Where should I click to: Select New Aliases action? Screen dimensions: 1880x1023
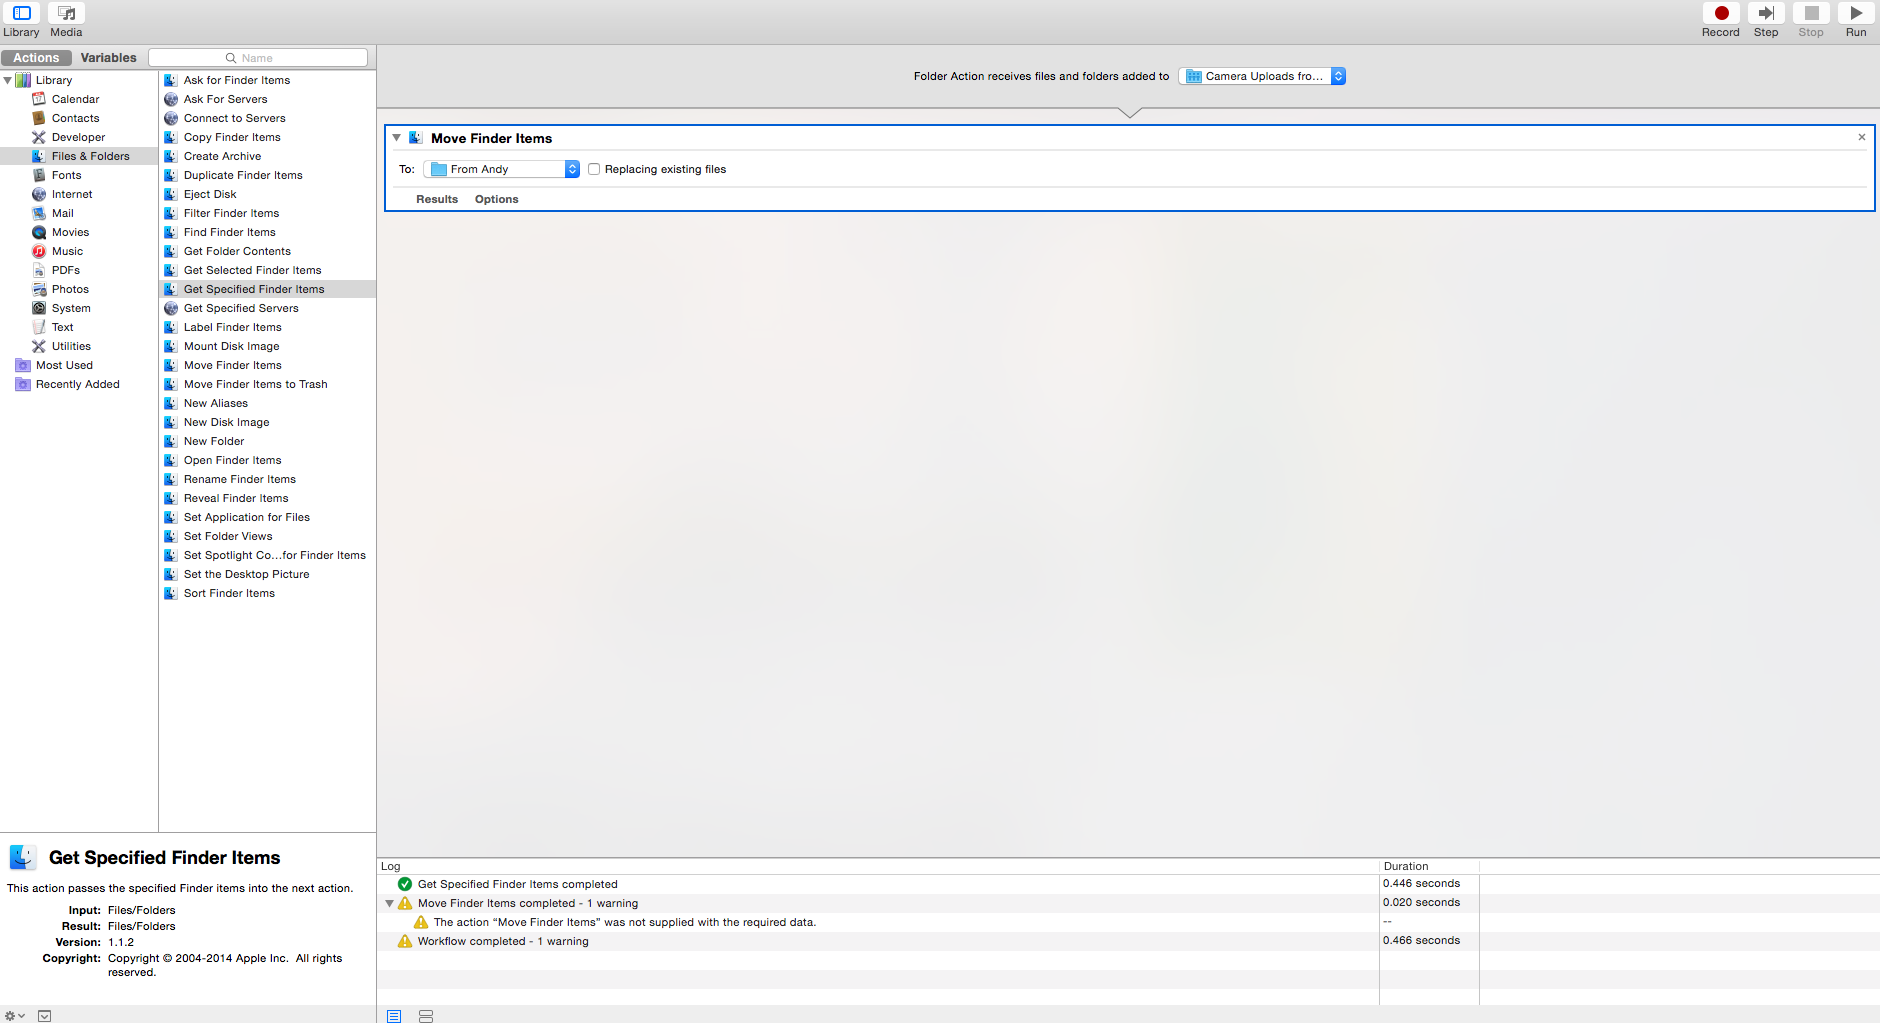268,403
